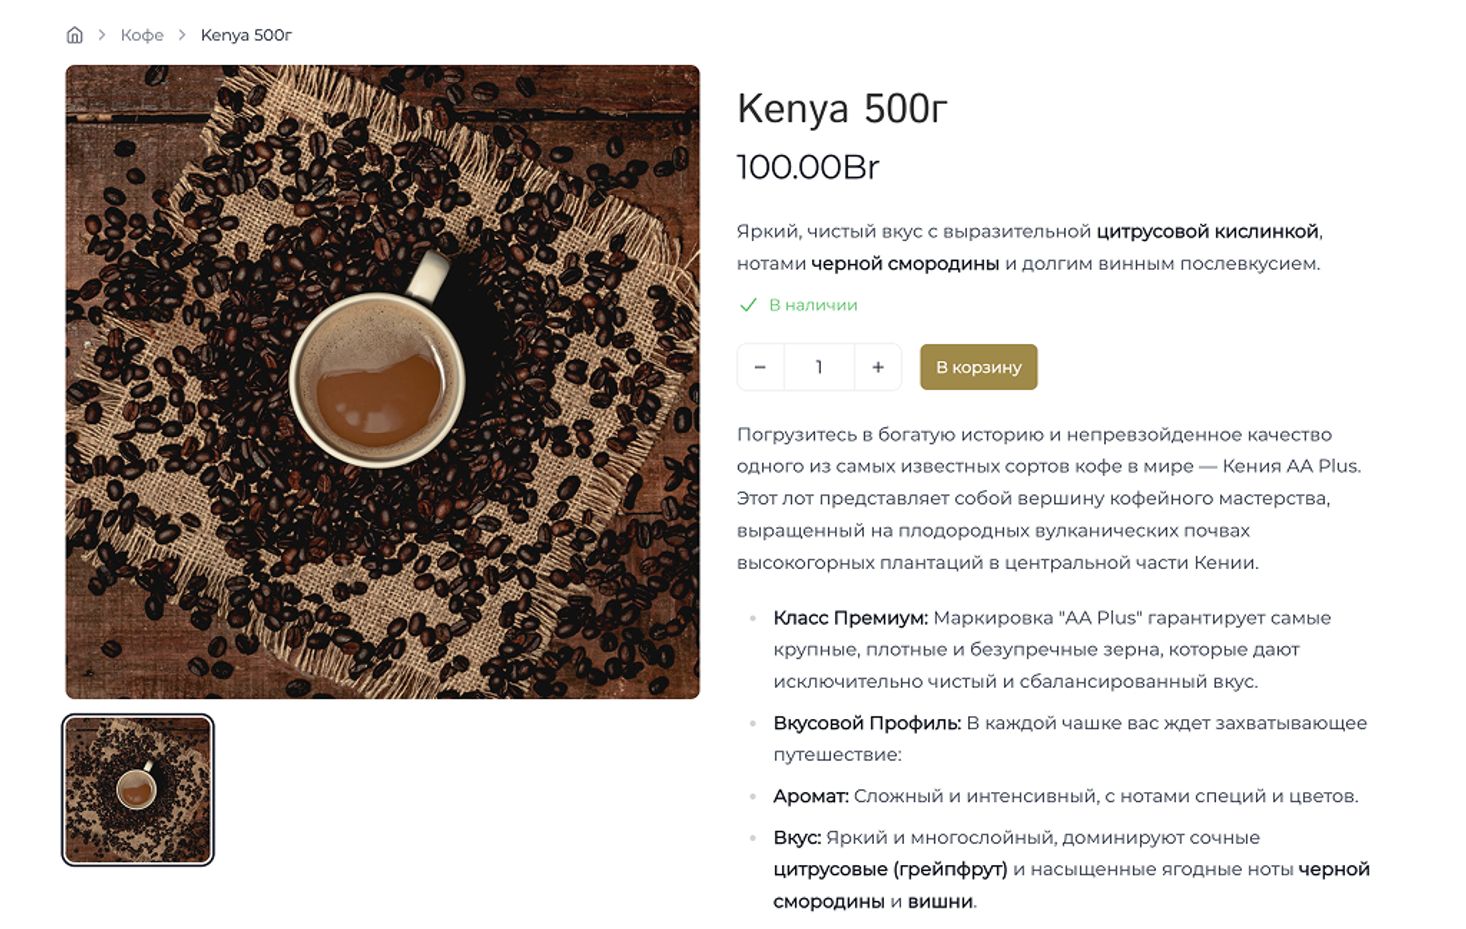Click the Класс Премиум bullet heading
The height and width of the screenshot is (929, 1466).
851,618
